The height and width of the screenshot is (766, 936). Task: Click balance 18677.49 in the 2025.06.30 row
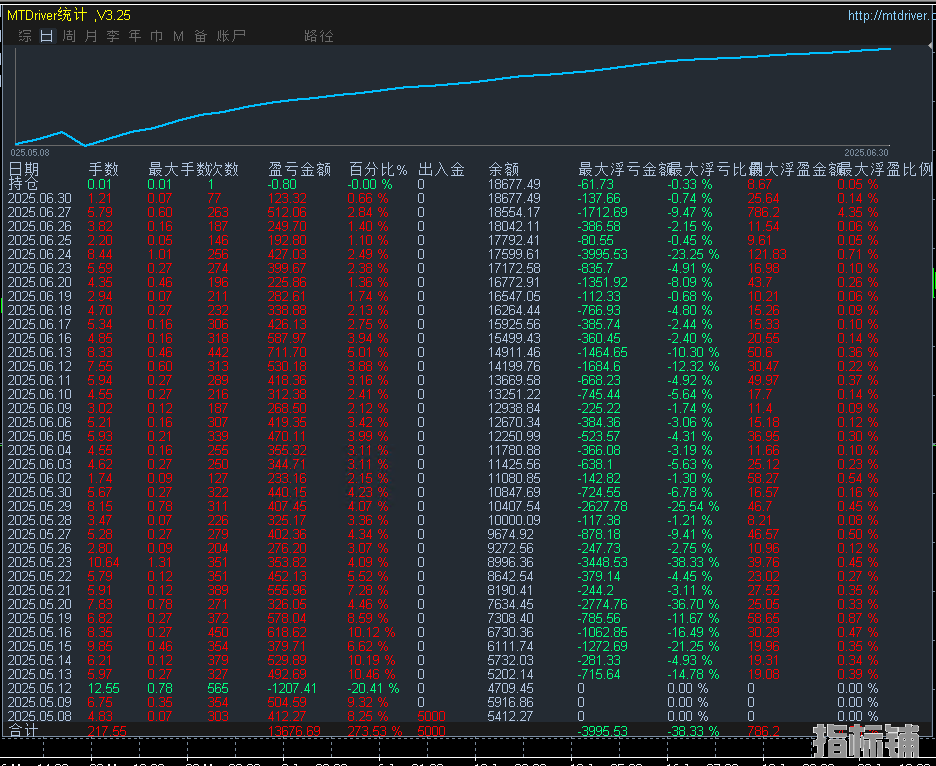coord(514,198)
